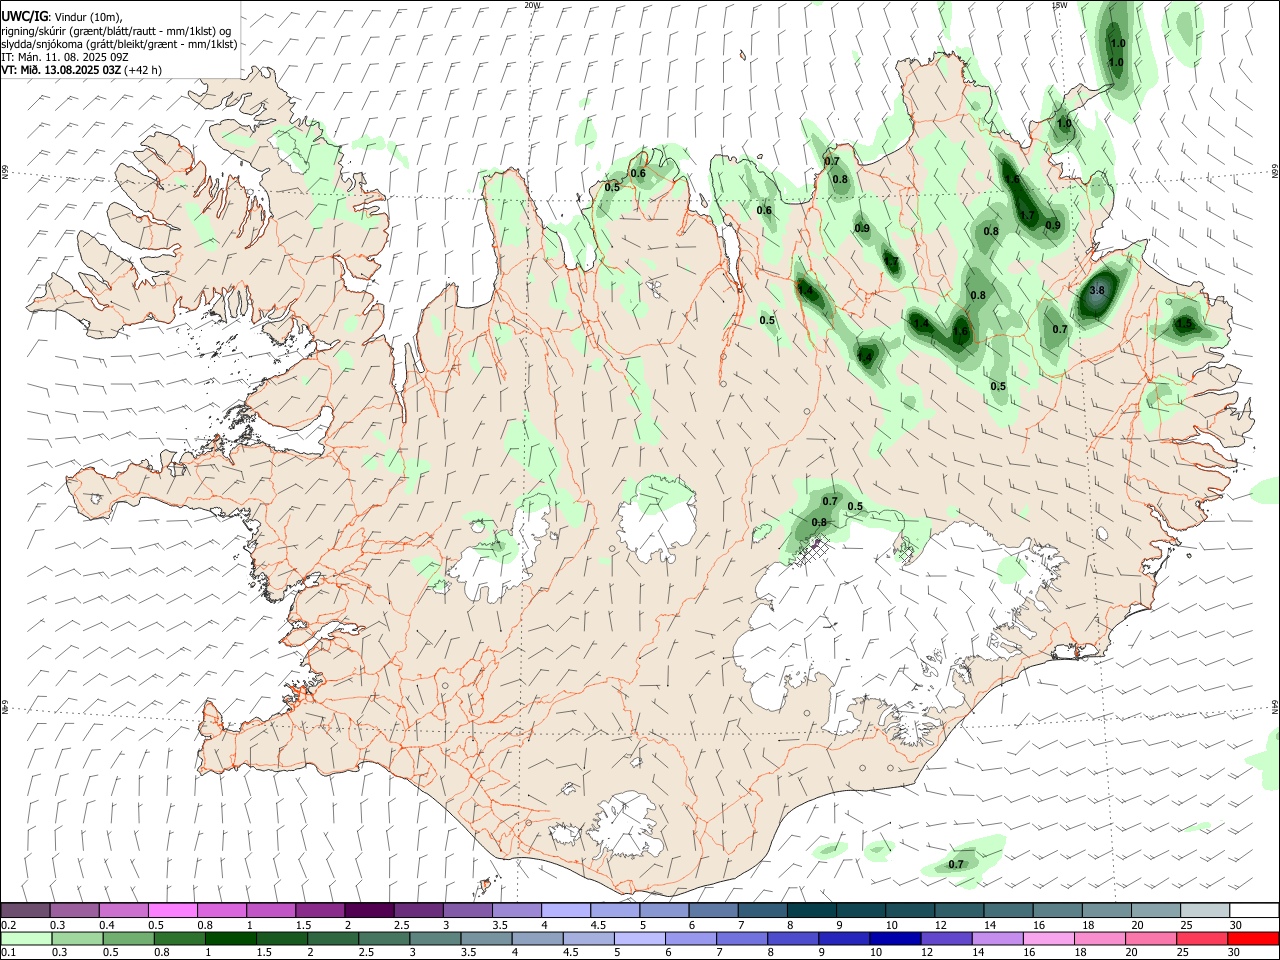The width and height of the screenshot is (1280, 960).
Task: Click the medium green 0.5 rain legend swatch
Action: [129, 938]
